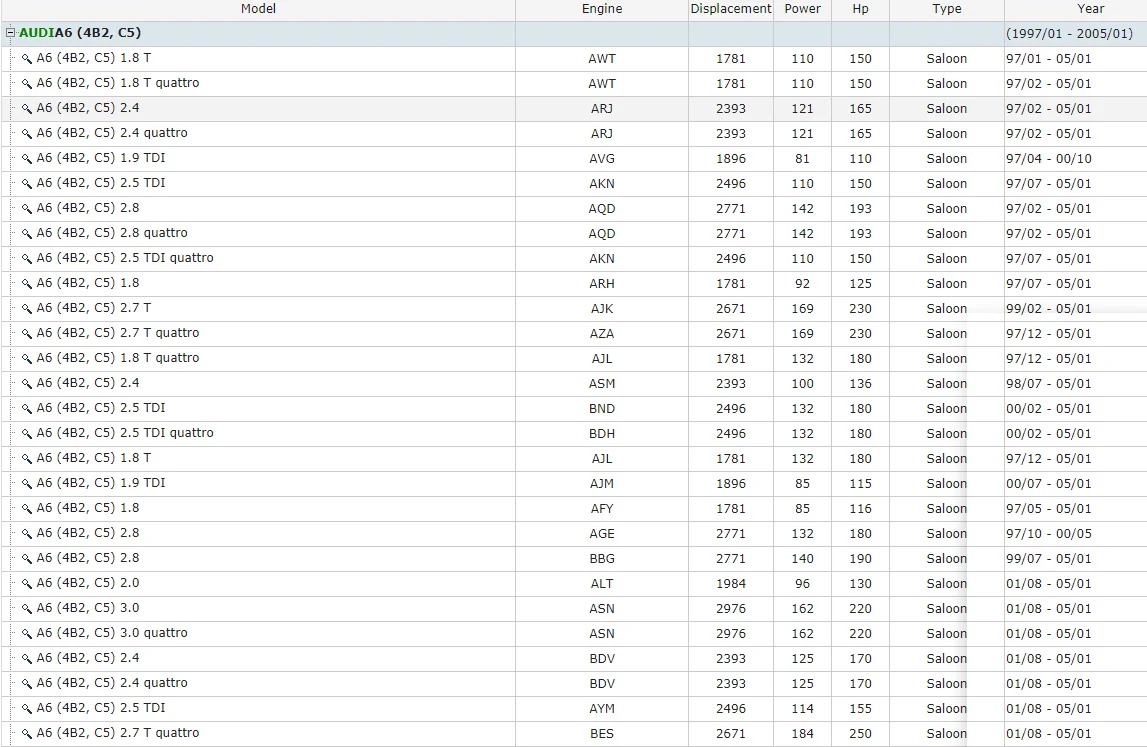Collapse the AUDI A6 (4B2, C5) group
The height and width of the screenshot is (747, 1147).
(10, 33)
